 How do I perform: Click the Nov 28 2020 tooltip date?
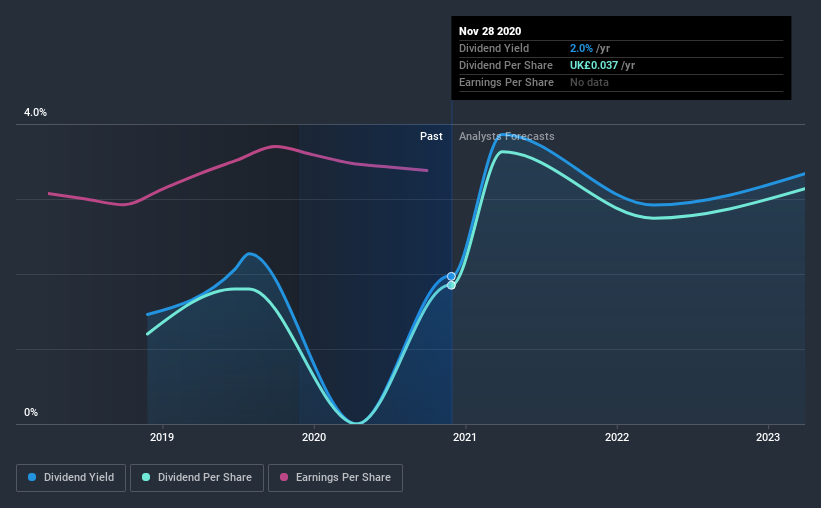[x=490, y=31]
